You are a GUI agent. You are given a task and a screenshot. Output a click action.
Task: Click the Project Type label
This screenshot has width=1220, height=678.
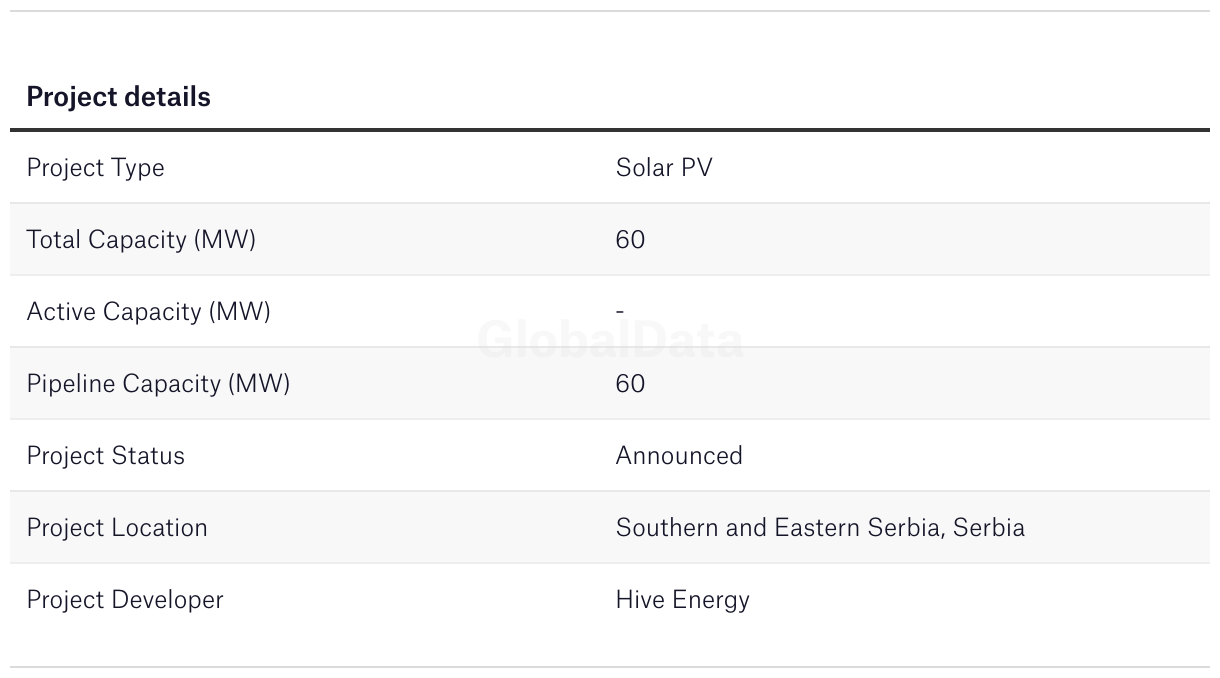pyautogui.click(x=95, y=168)
